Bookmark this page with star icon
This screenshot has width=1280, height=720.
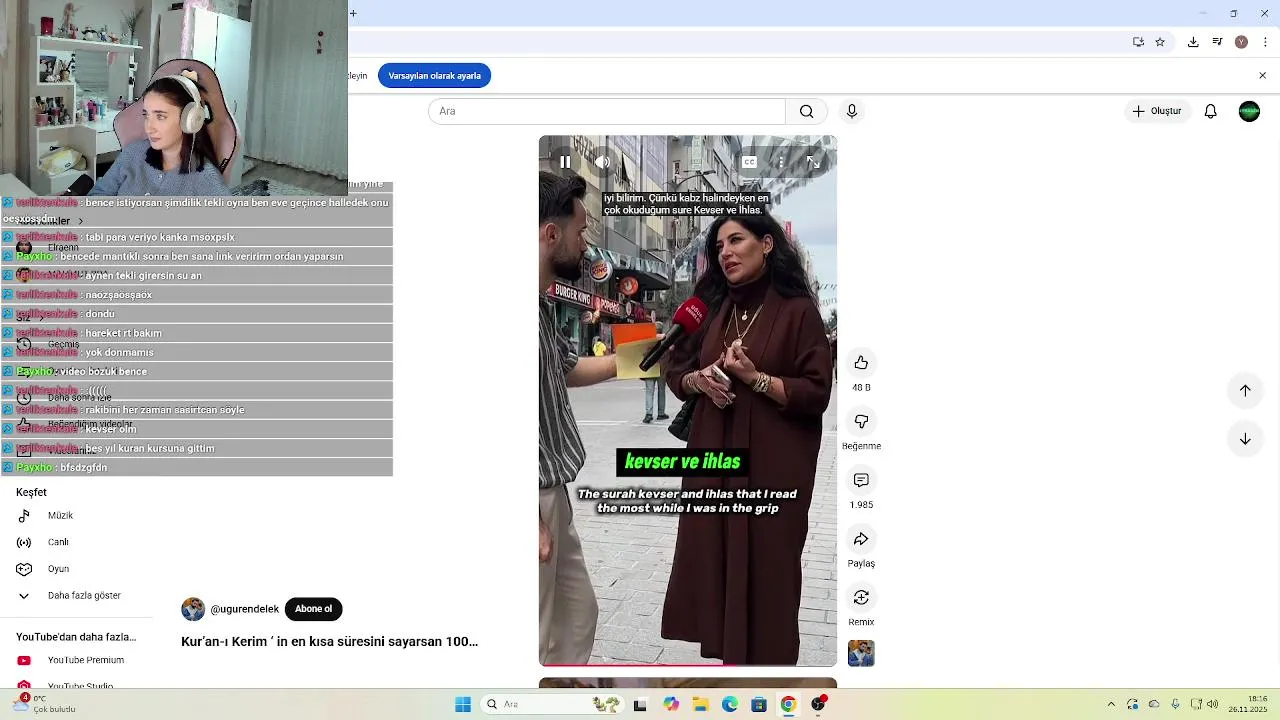1160,42
